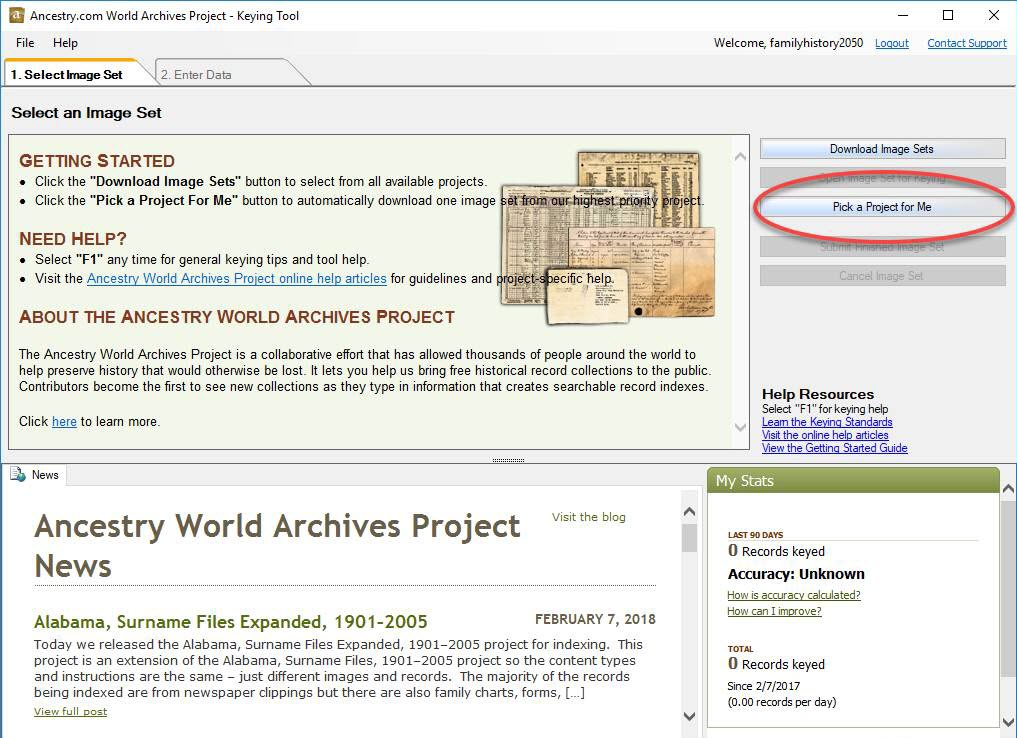
Task: Open Visit the online help articles link
Action: [x=825, y=434]
